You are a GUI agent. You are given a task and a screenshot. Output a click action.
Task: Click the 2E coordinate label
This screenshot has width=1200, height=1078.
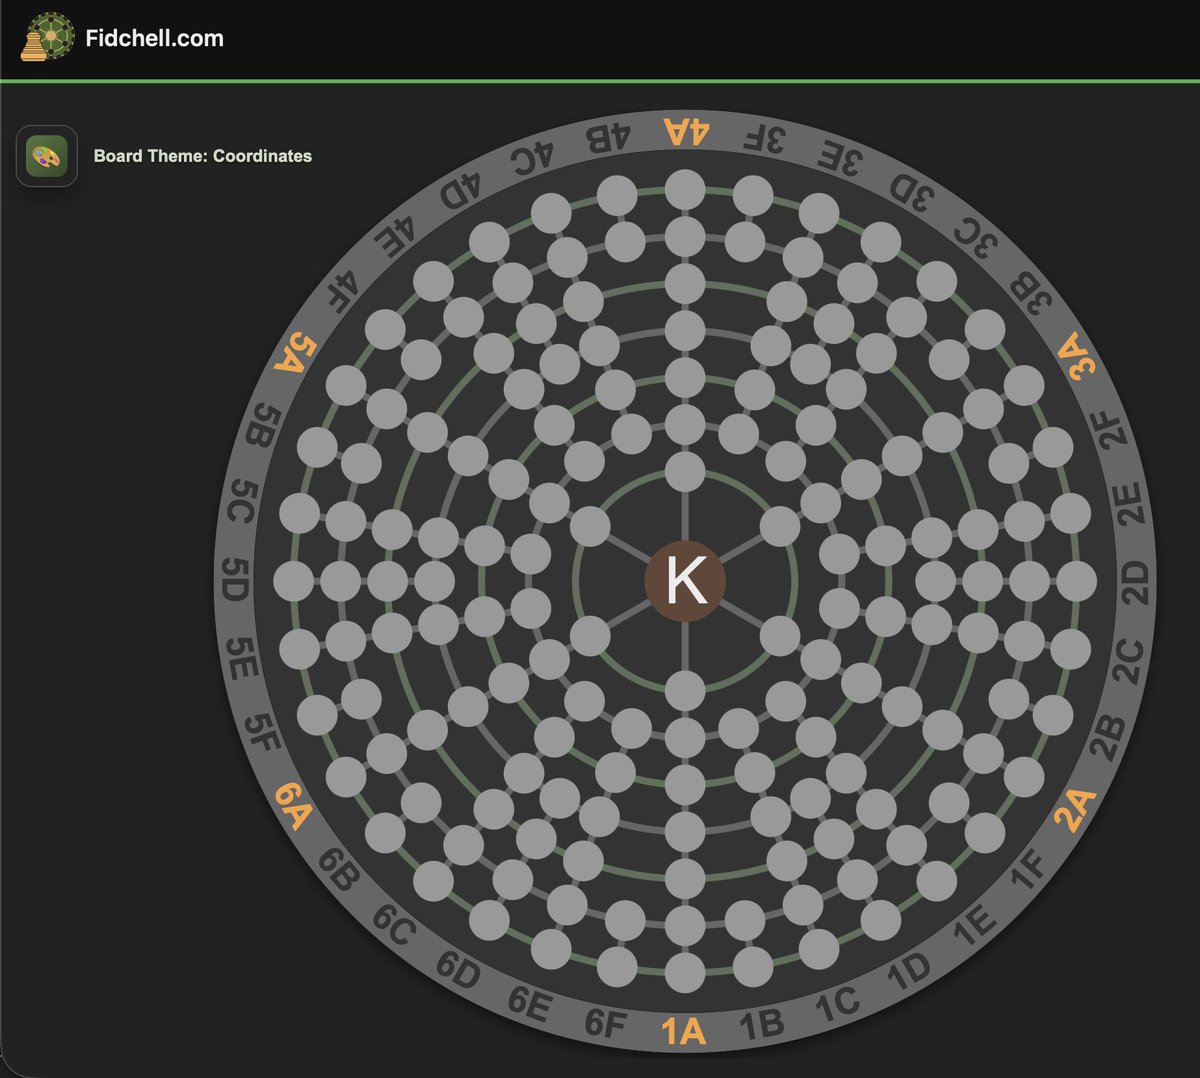tap(1128, 503)
